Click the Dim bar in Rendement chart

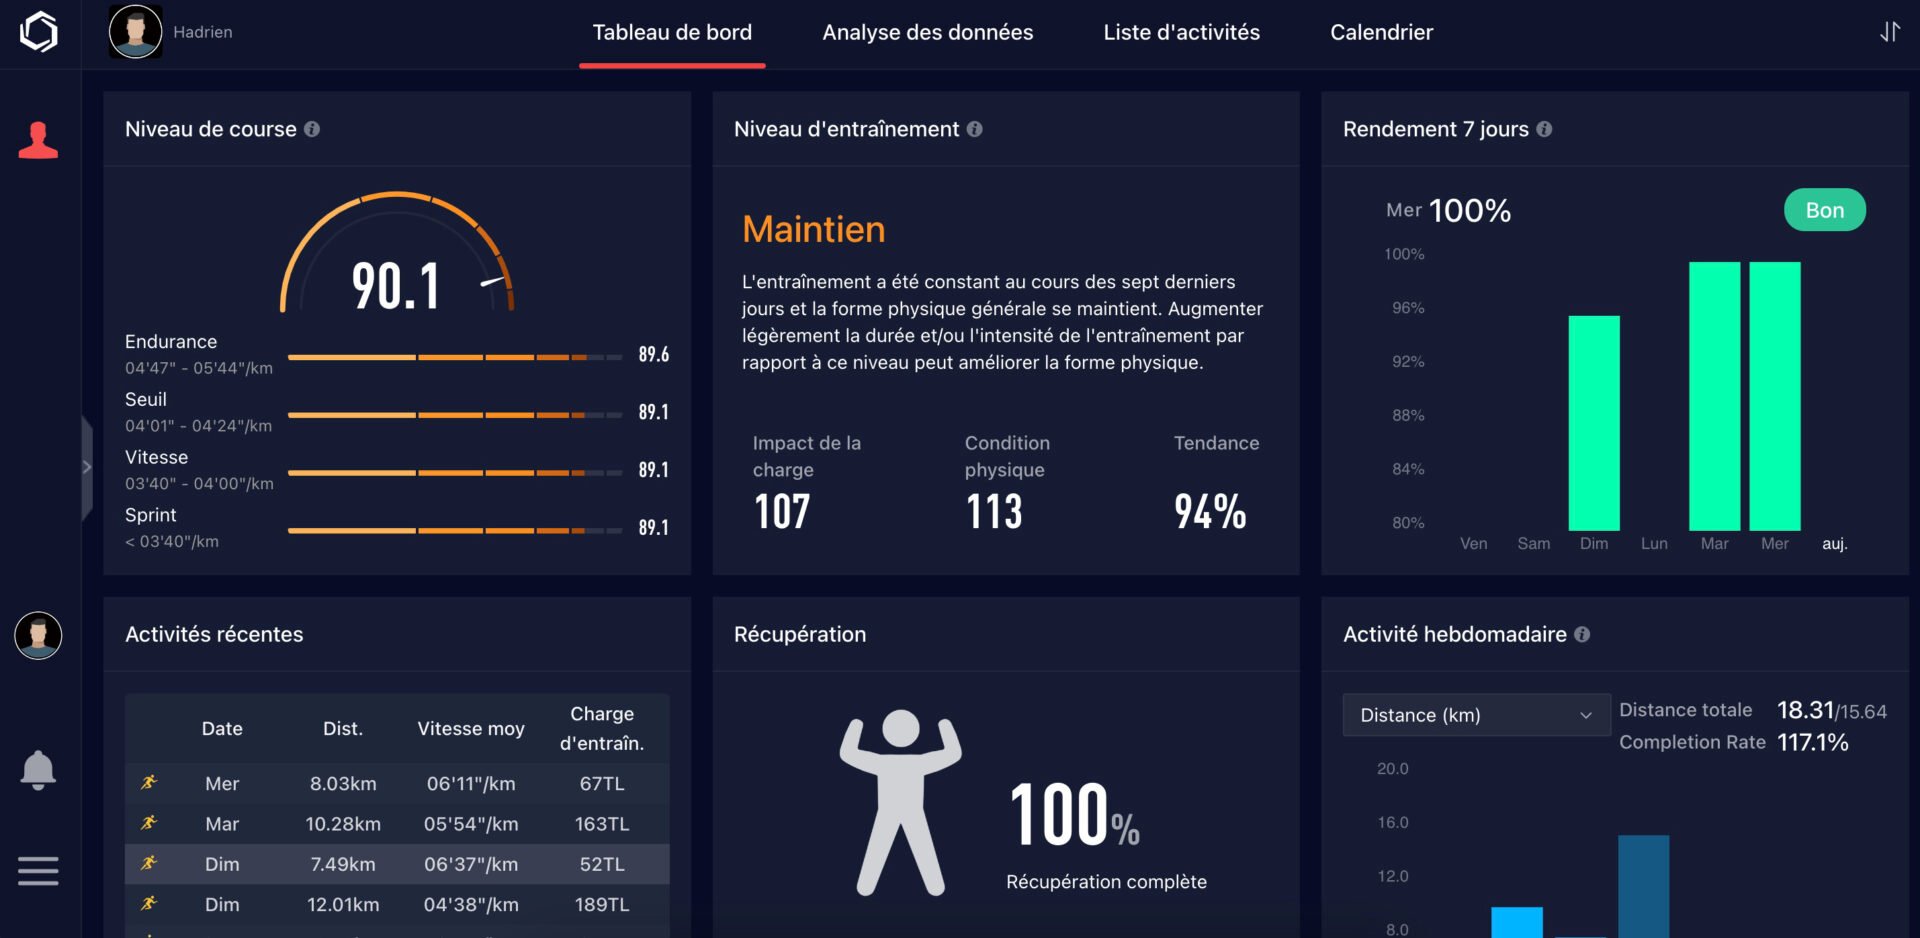point(1594,423)
